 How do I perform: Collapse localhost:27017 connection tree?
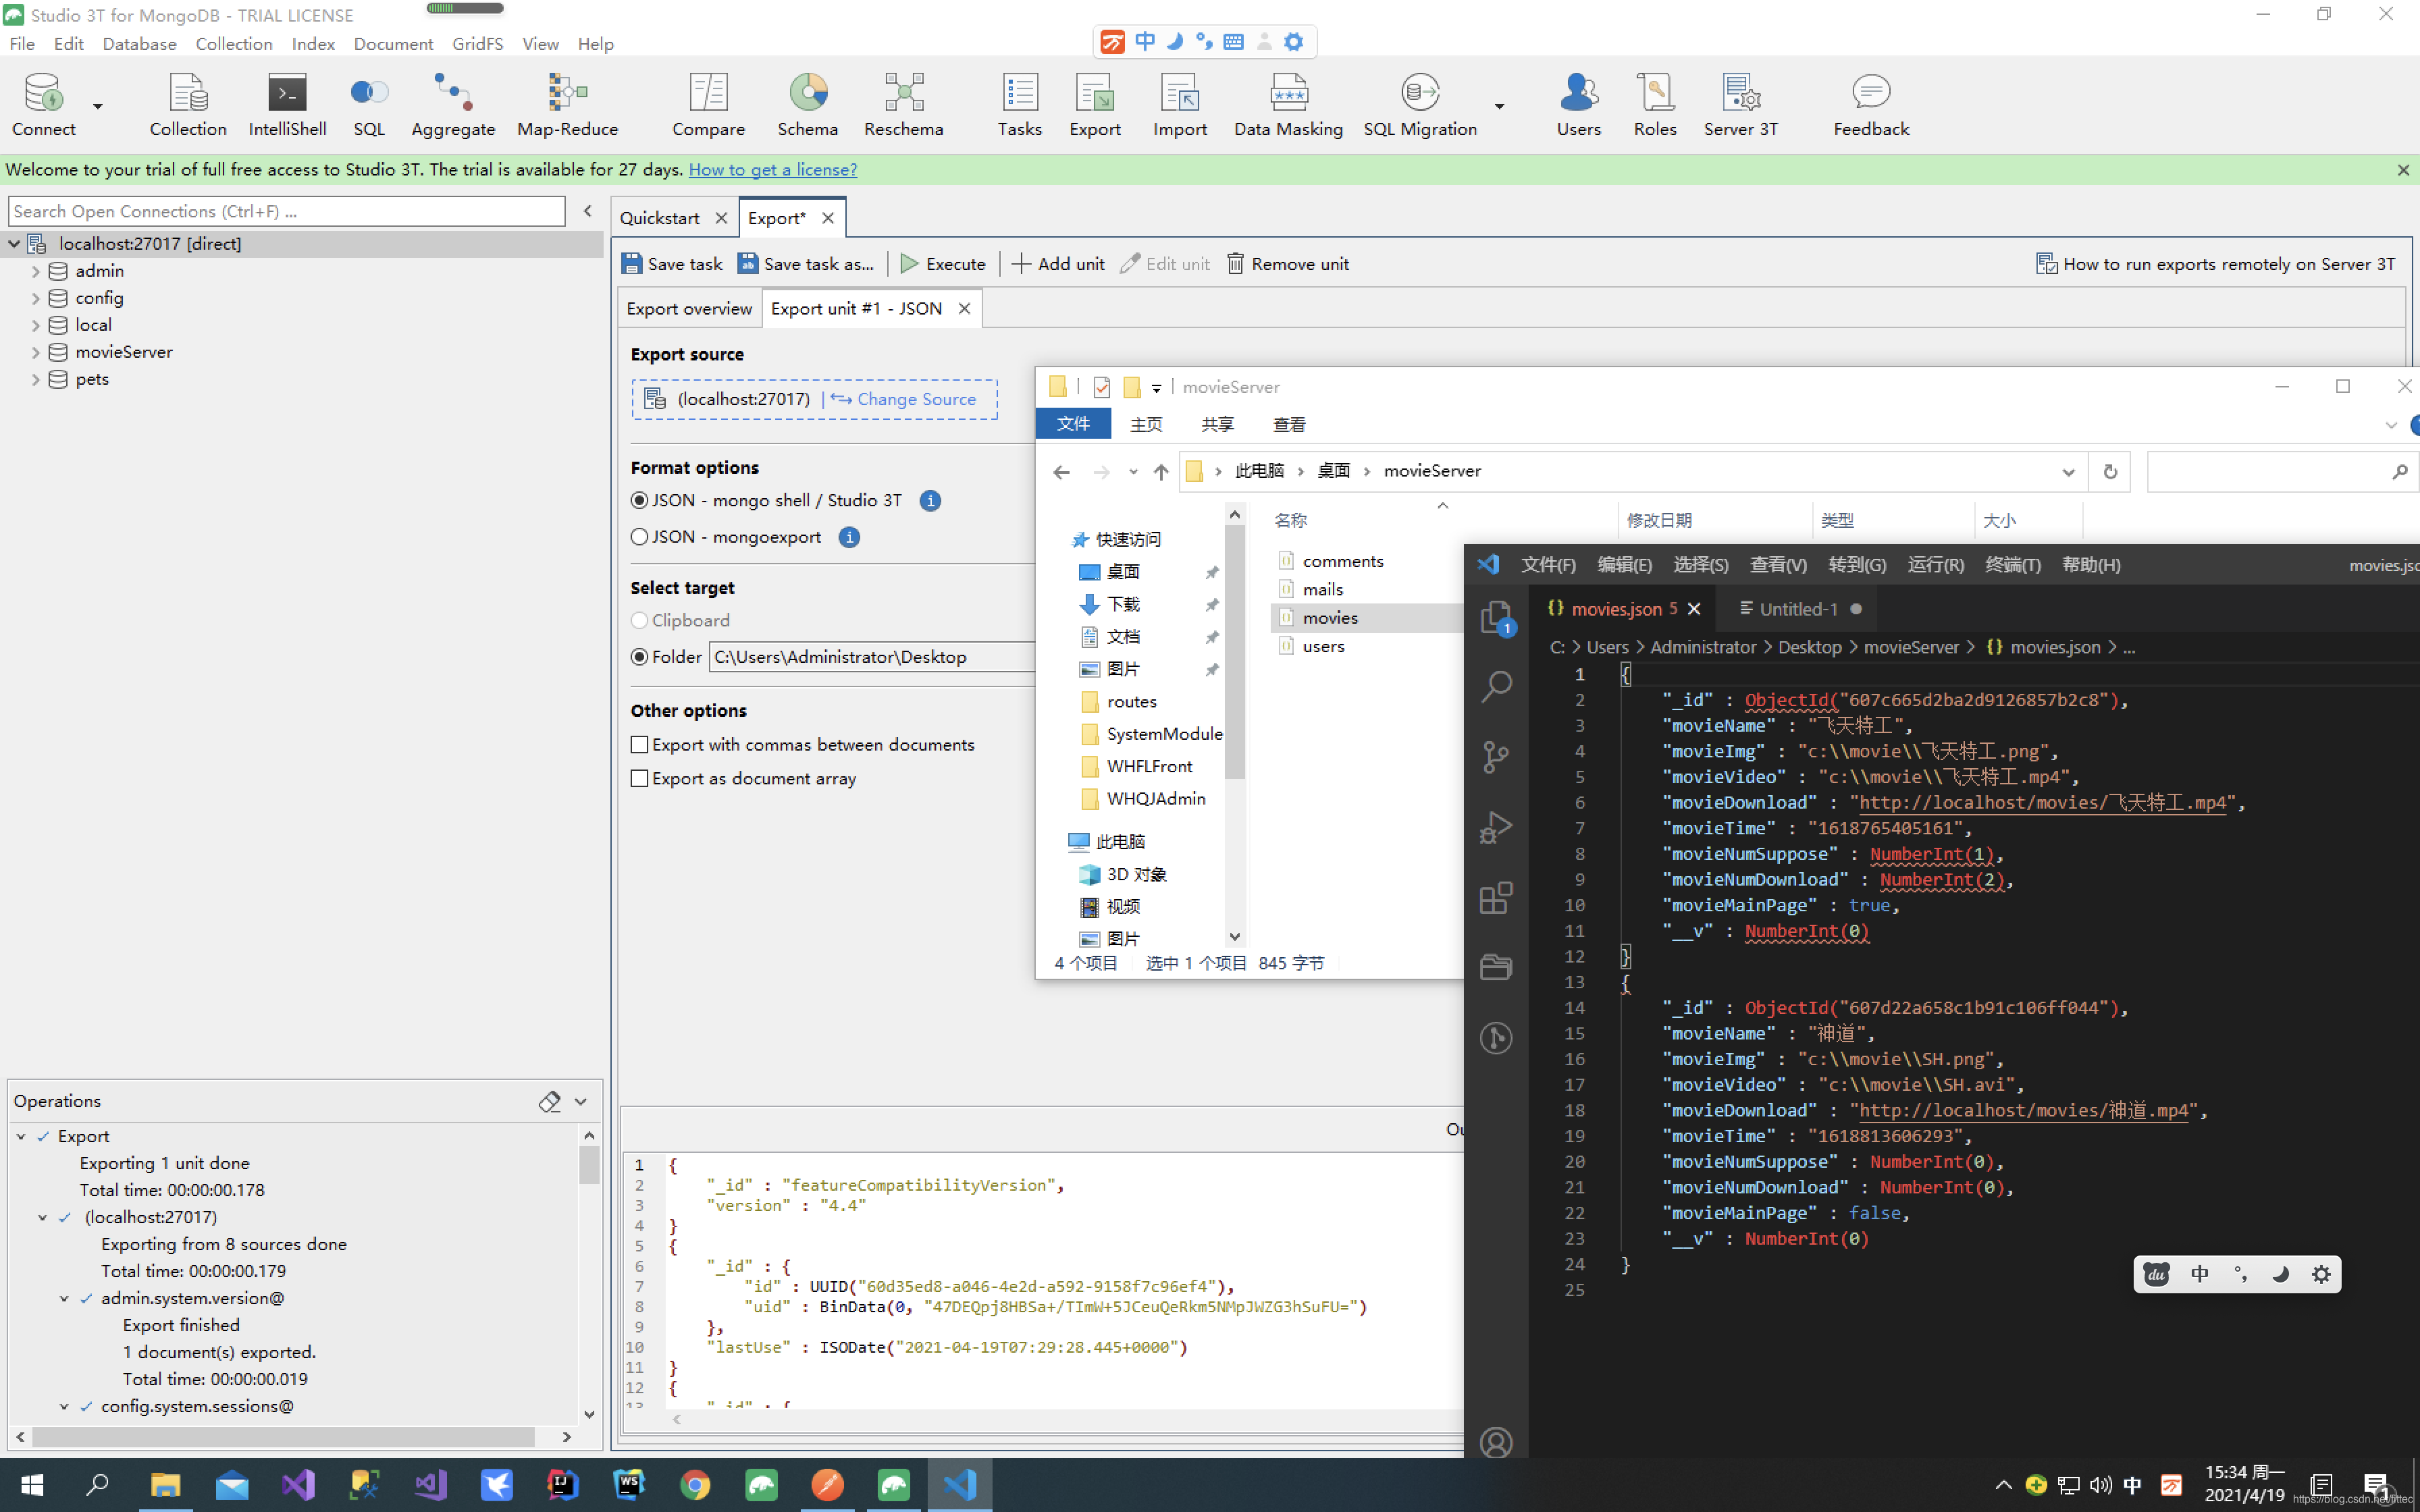[x=14, y=243]
